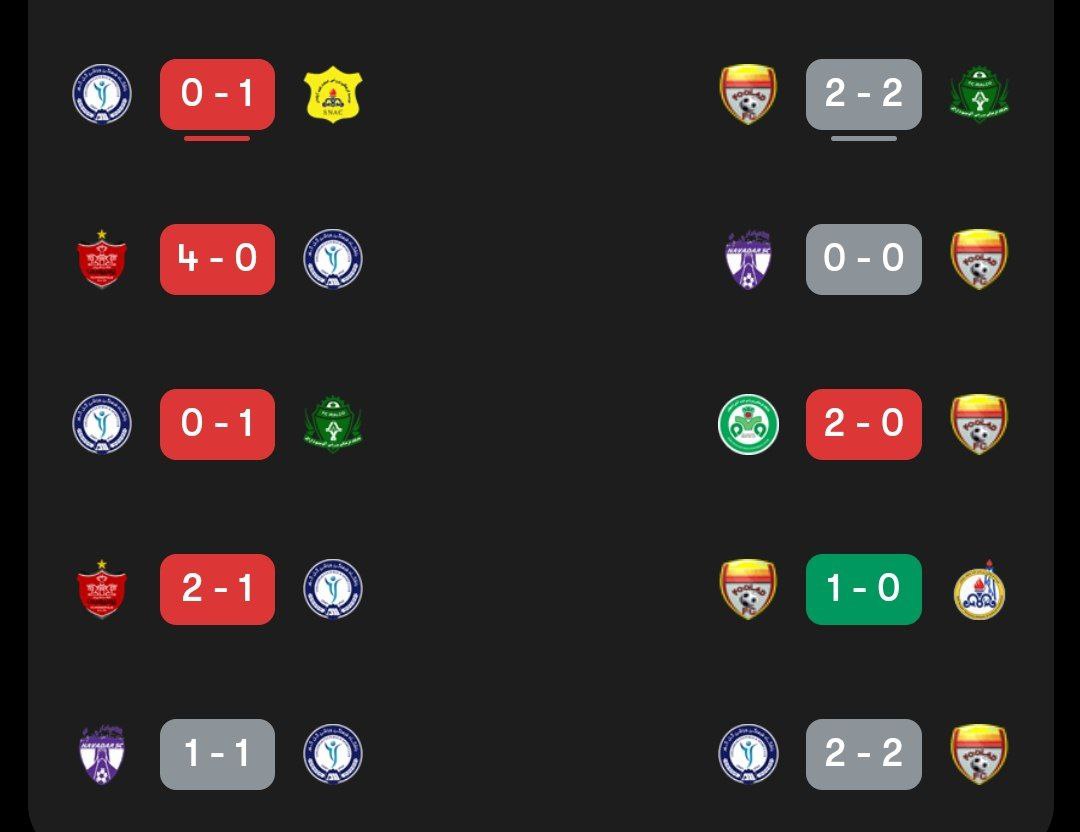Viewport: 1080px width, 832px height.
Task: Select the Foolad crest beside the red 2-0 score
Action: [979, 424]
